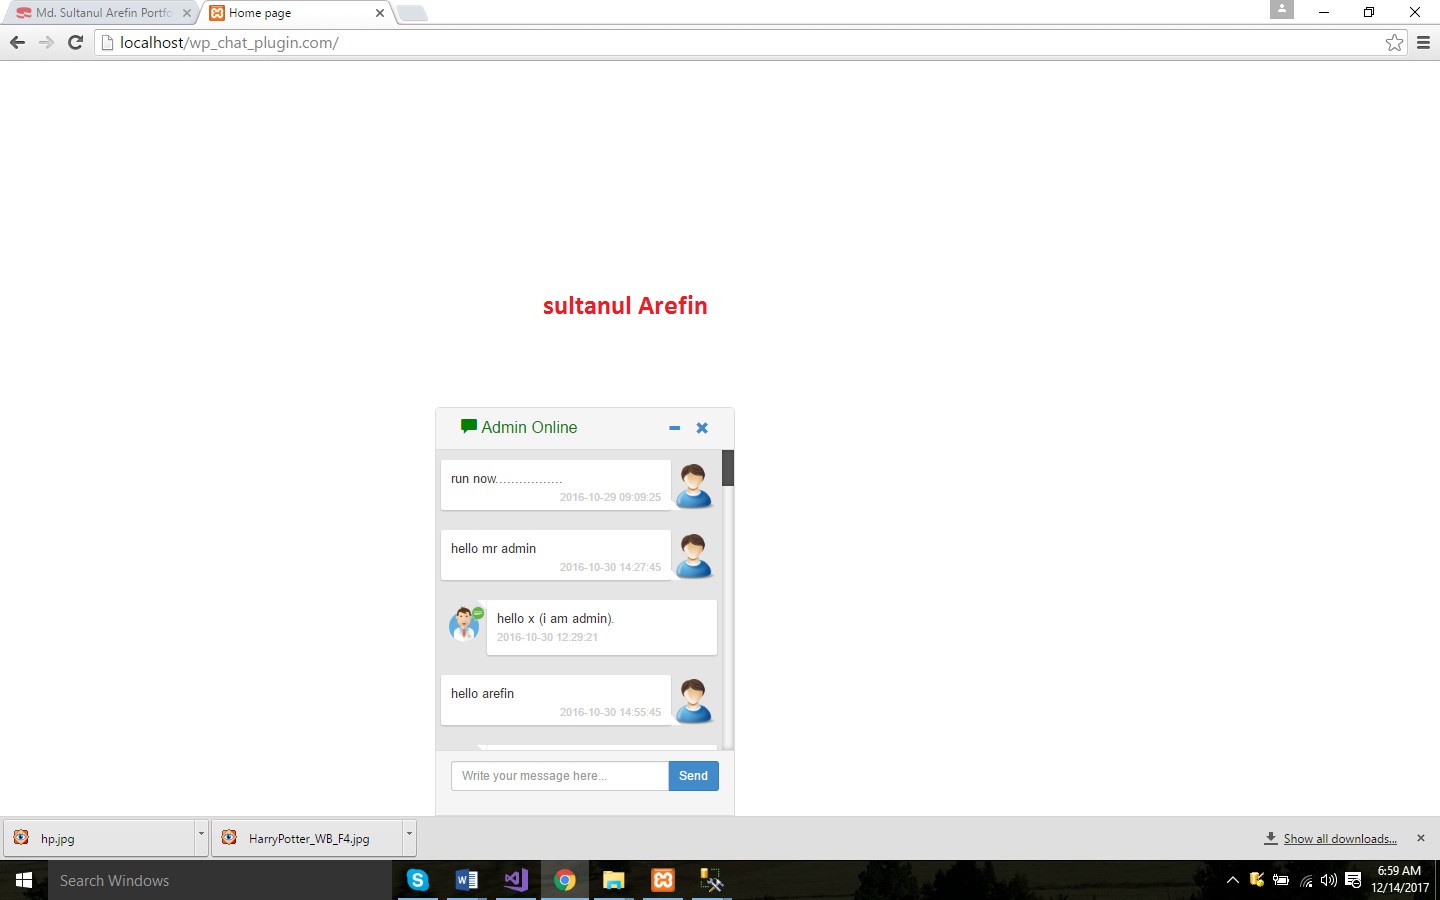The height and width of the screenshot is (900, 1440).
Task: Select the Home page browser tab
Action: click(290, 13)
